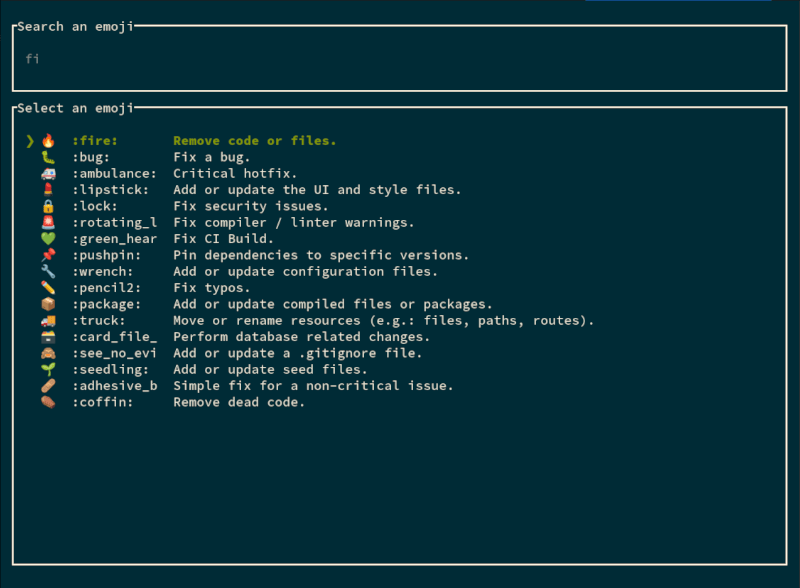Click the :card_file_ database changes row
Screen dimensions: 800x588
click(x=228, y=337)
